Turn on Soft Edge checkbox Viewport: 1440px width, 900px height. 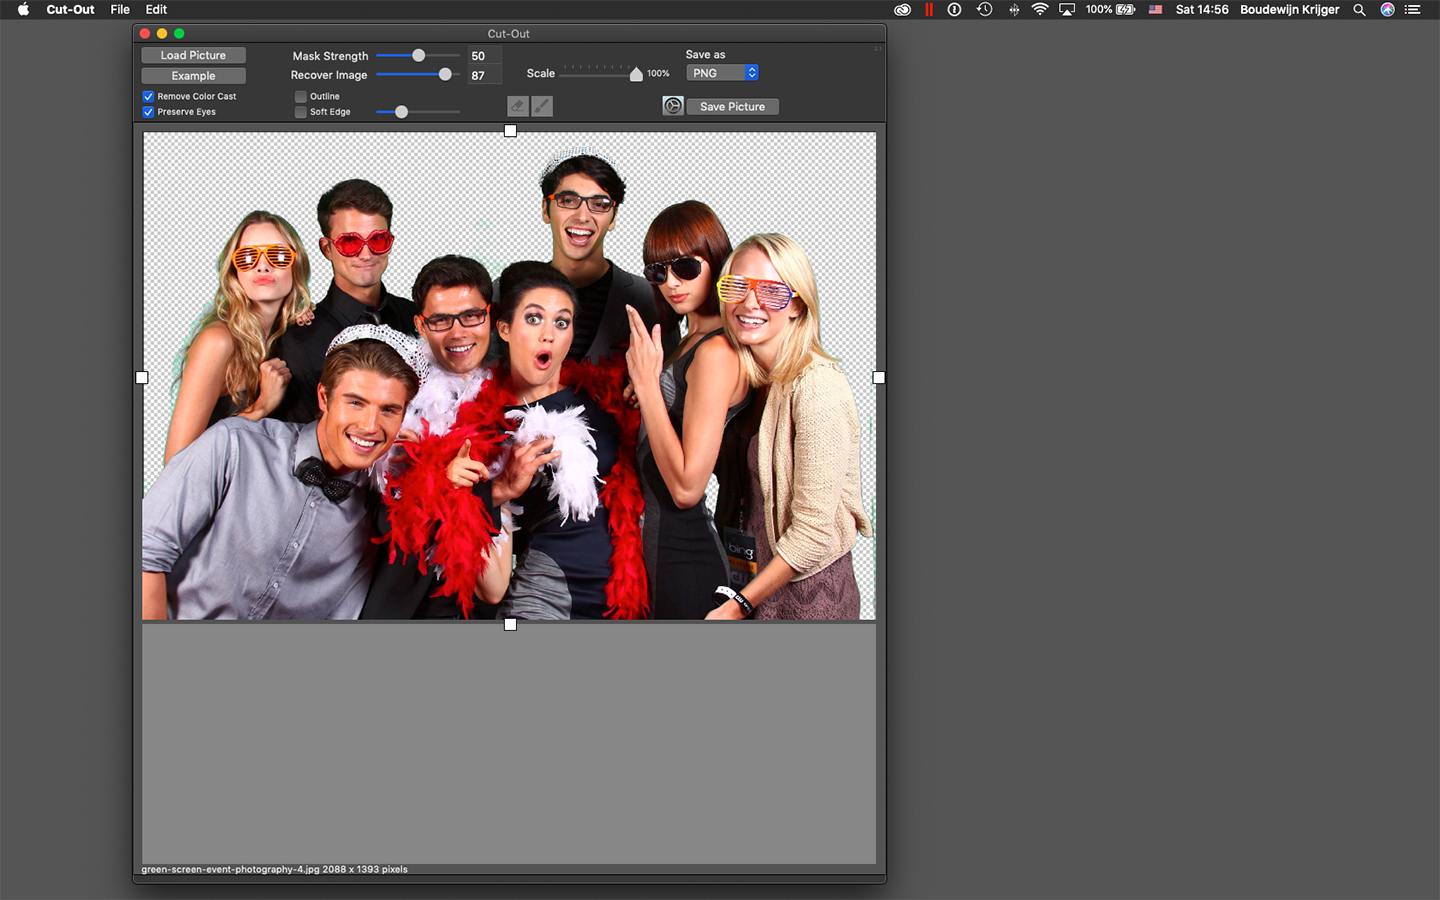coord(301,112)
